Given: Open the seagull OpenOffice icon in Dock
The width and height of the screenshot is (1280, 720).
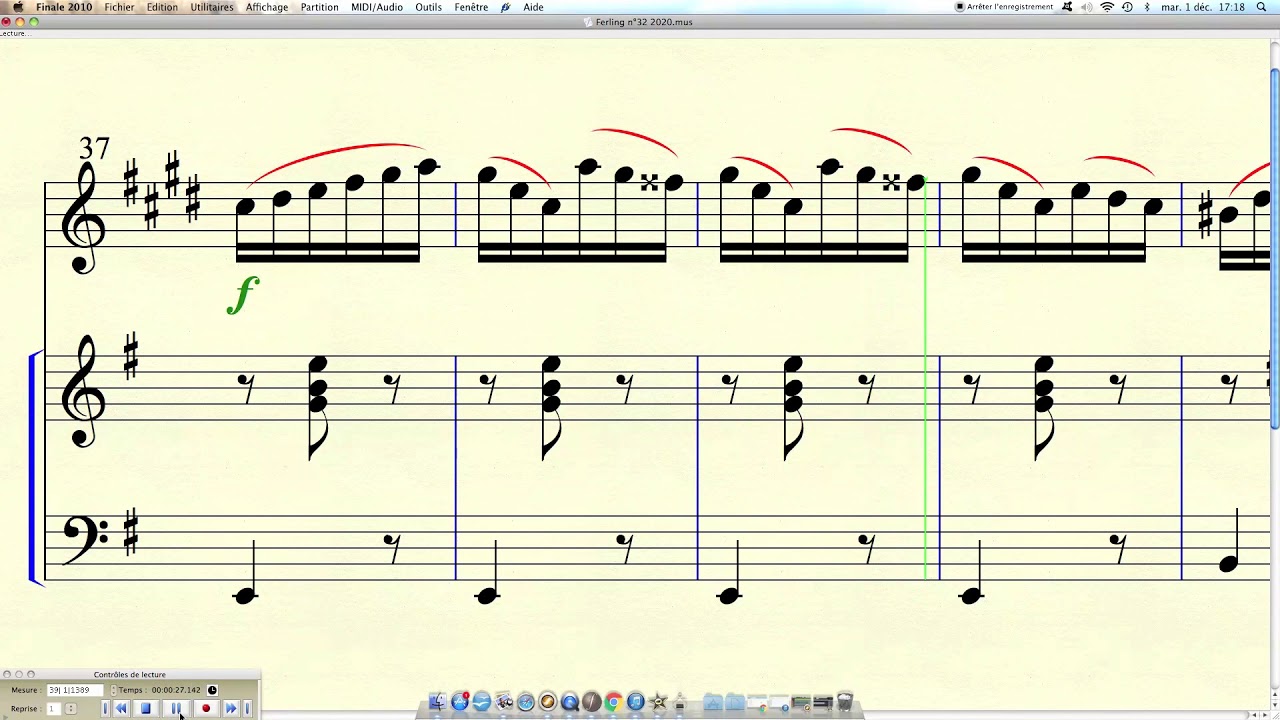Looking at the screenshot, I should [x=482, y=702].
